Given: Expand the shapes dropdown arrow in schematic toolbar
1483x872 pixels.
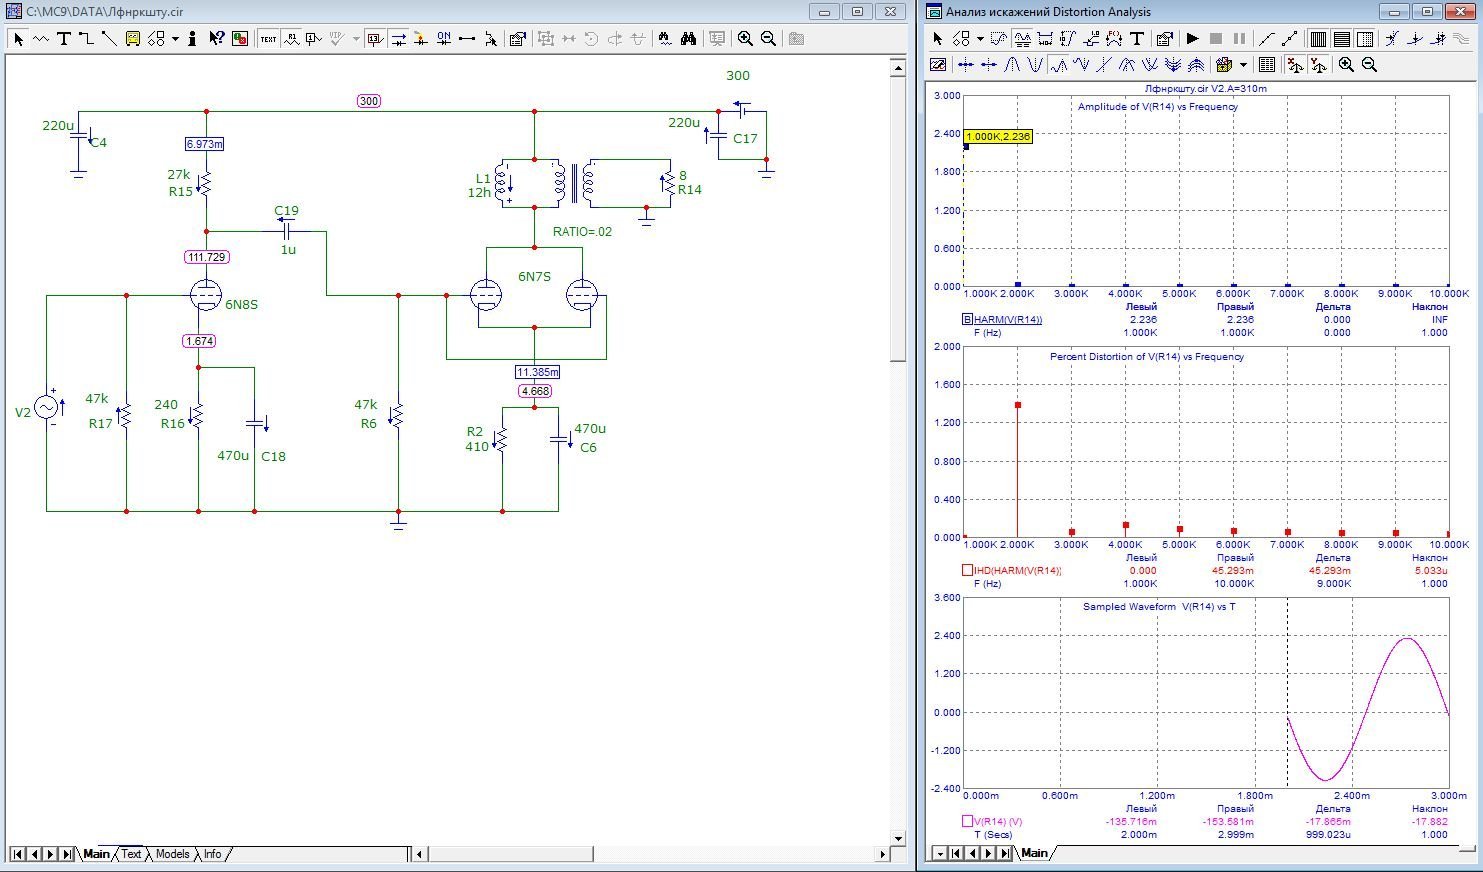Looking at the screenshot, I should click(175, 39).
